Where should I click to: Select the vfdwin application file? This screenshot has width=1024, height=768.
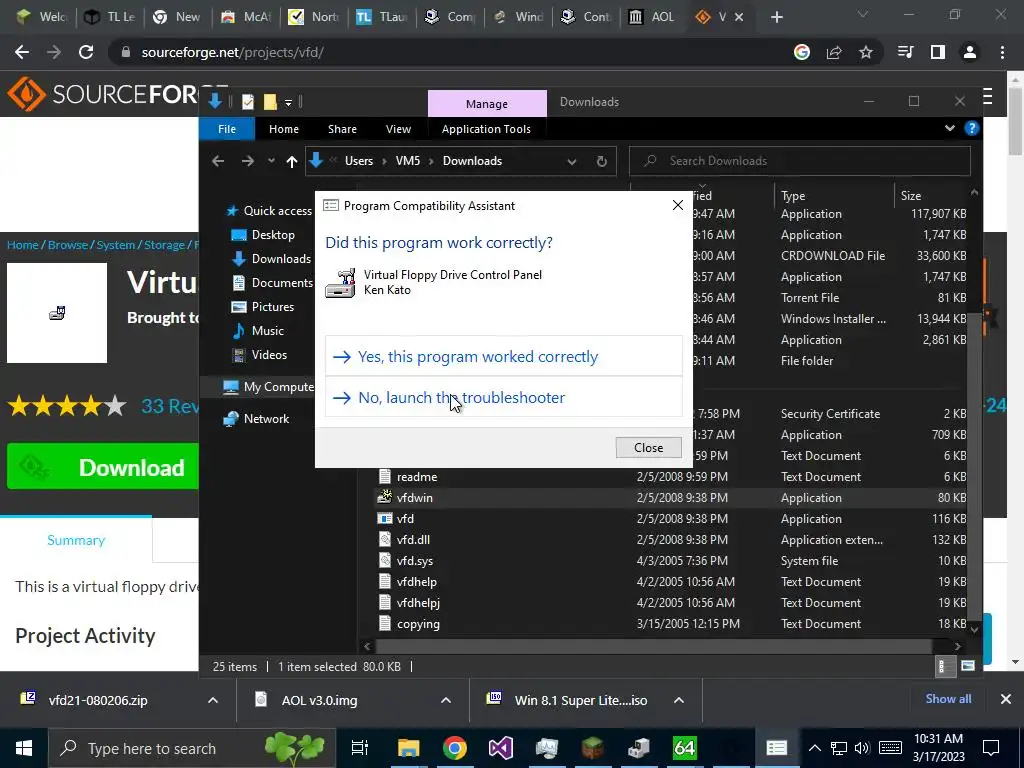pos(415,498)
